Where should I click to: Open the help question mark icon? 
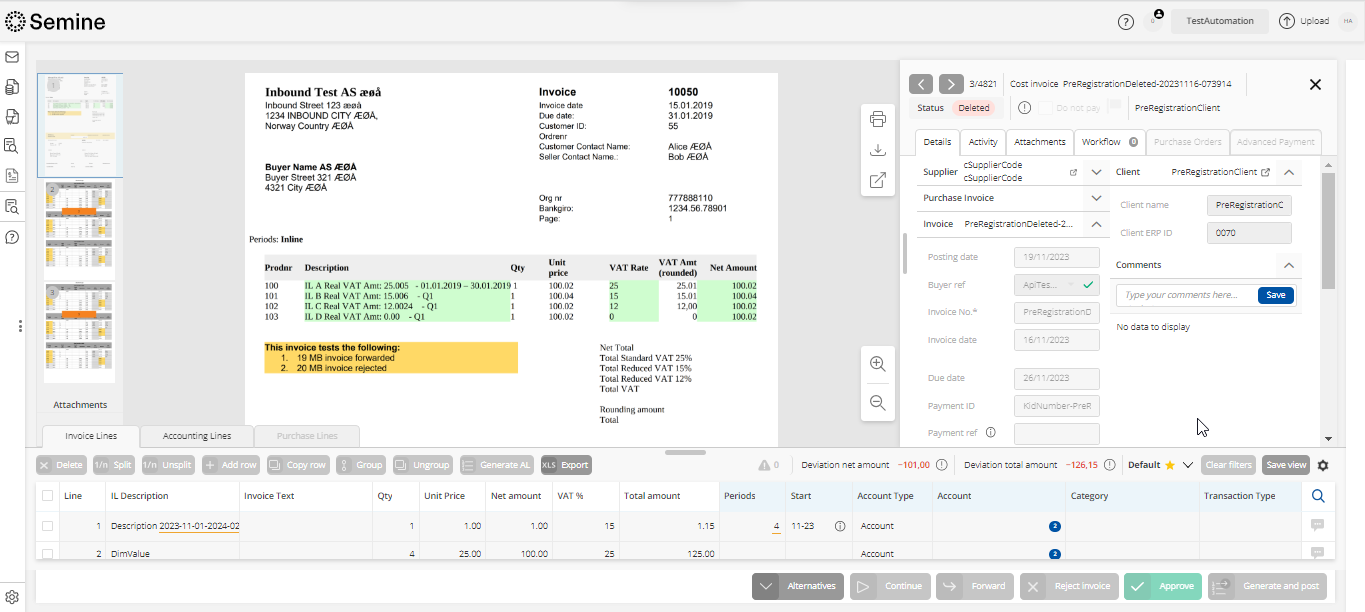1125,21
